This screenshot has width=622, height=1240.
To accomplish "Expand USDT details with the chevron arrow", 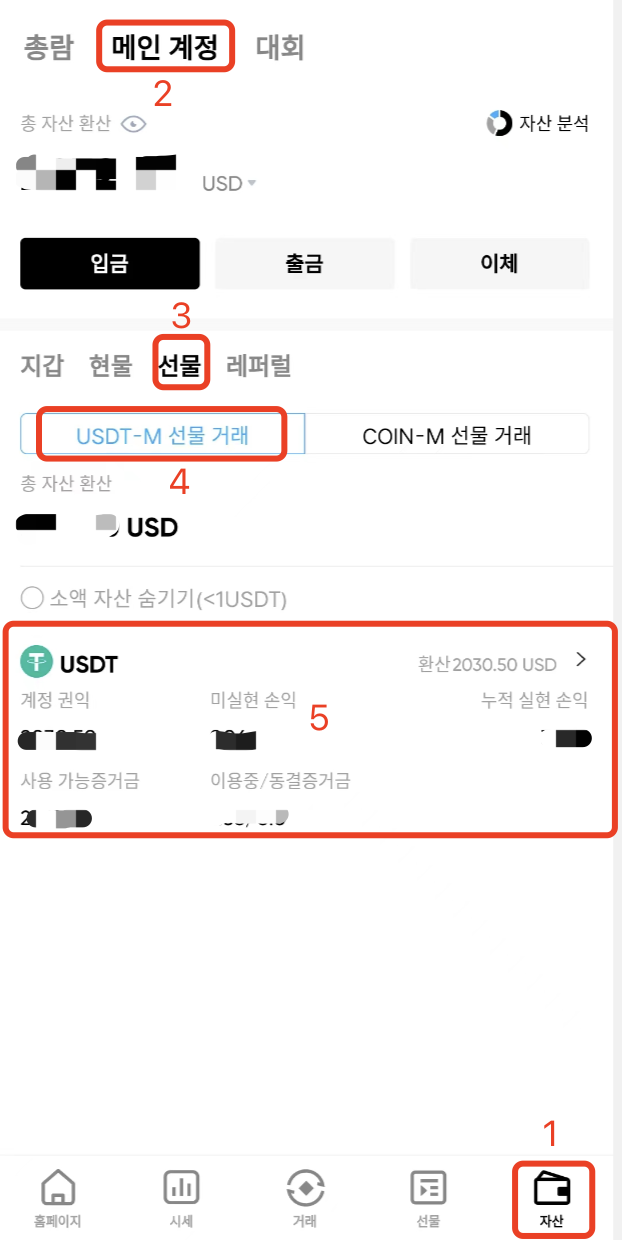I will coord(581,660).
